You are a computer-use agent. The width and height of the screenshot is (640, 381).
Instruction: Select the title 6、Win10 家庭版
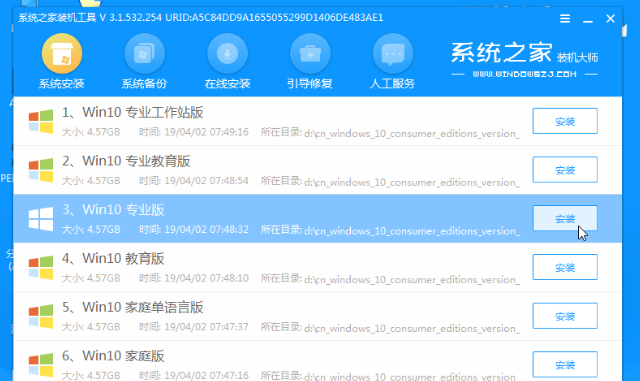[x=113, y=356]
